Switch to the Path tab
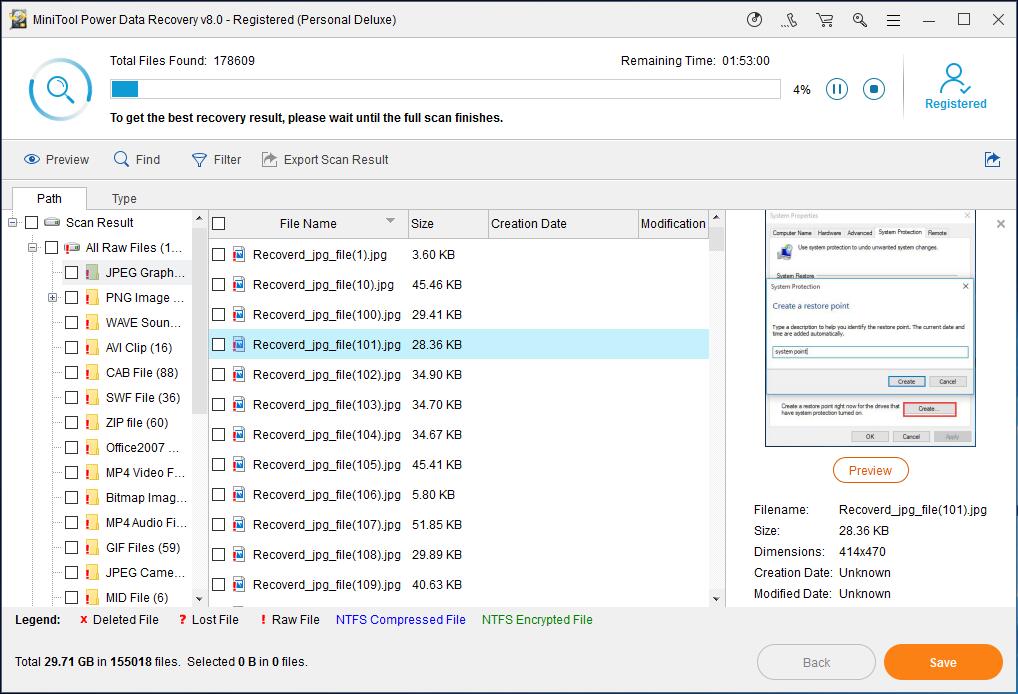This screenshot has height=694, width=1018. (x=49, y=199)
